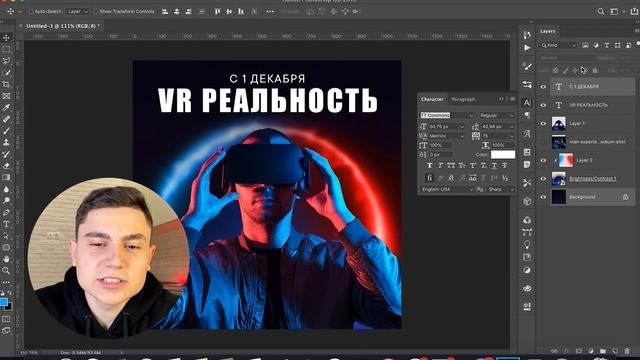The width and height of the screenshot is (640, 360).
Task: Select the Clone Stamp tool
Action: [6, 142]
